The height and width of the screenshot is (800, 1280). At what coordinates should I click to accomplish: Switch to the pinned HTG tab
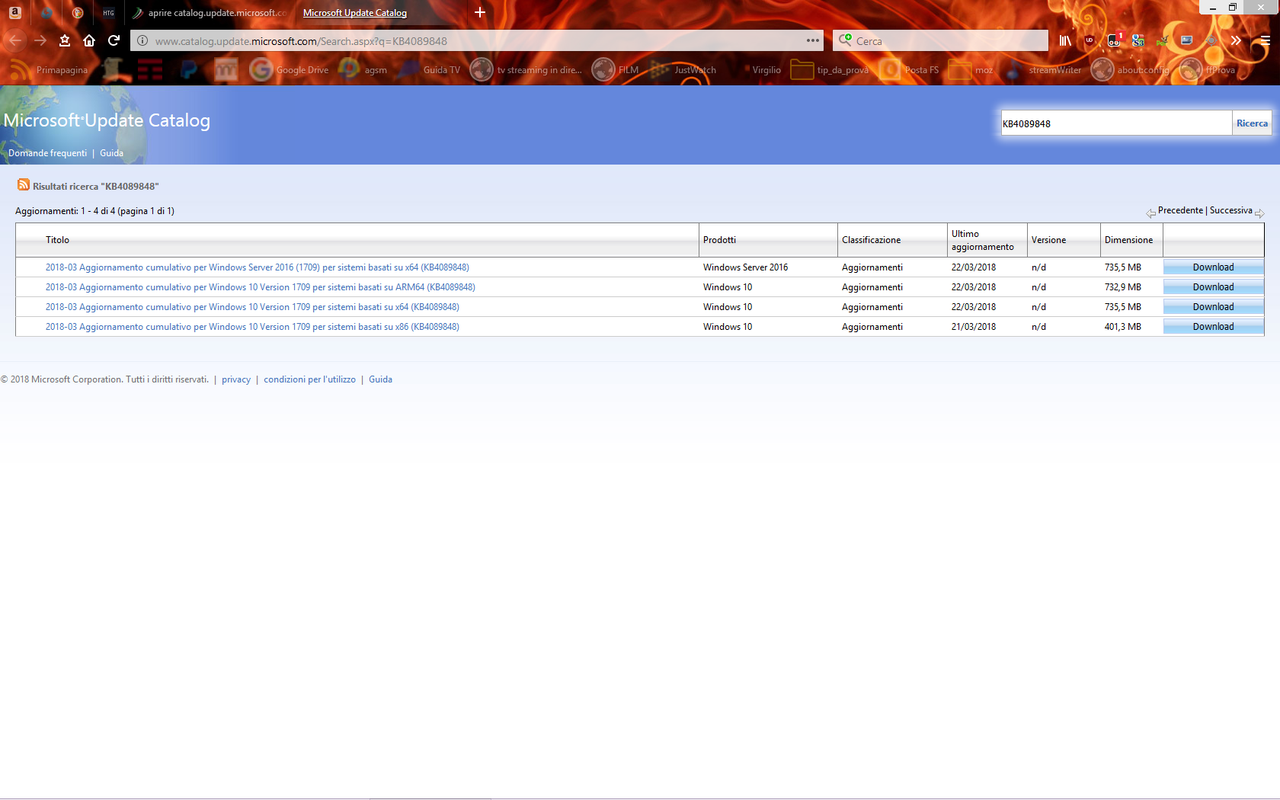108,13
